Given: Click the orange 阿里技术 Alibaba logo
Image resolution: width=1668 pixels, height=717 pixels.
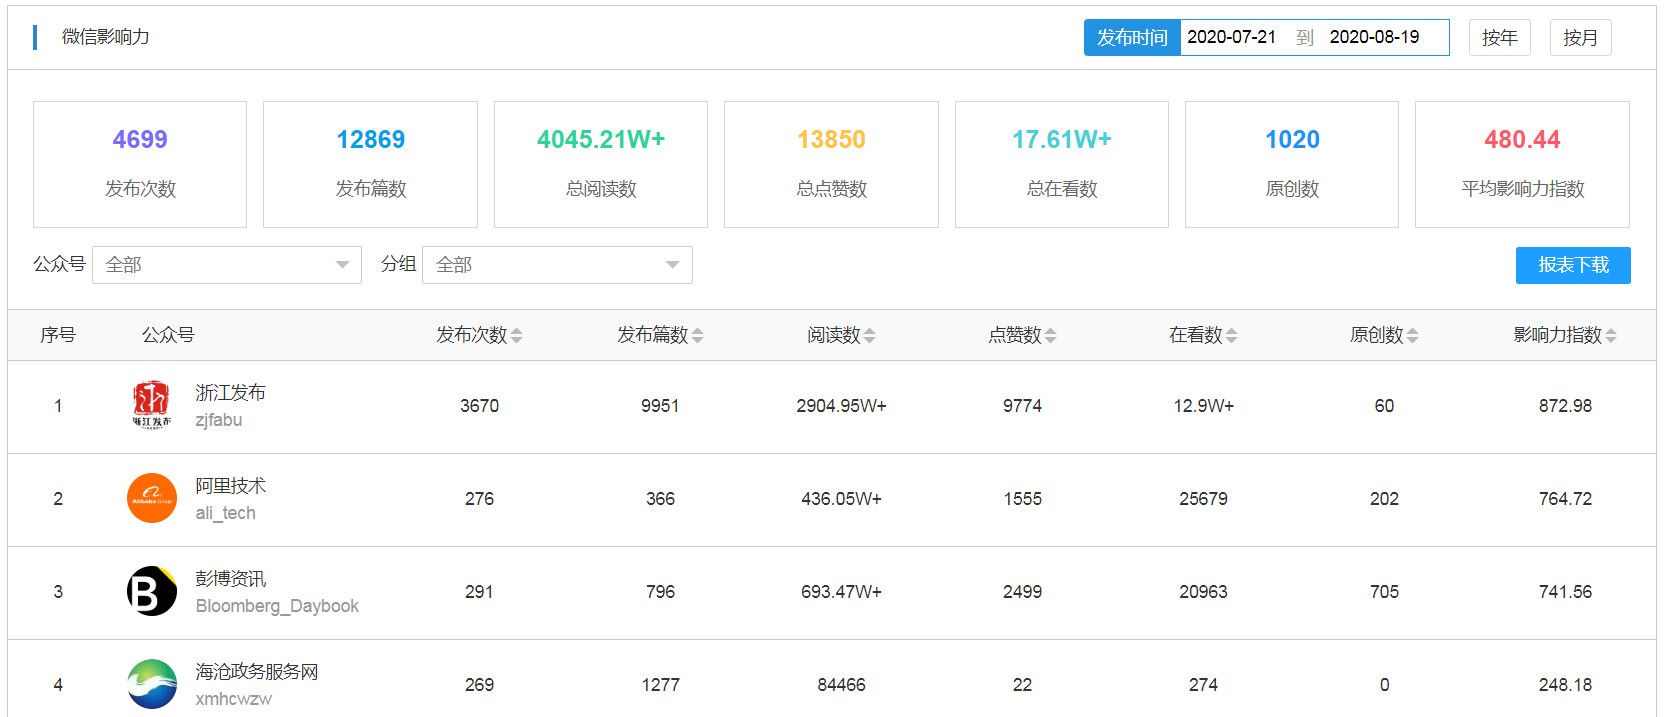Looking at the screenshot, I should coord(152,498).
